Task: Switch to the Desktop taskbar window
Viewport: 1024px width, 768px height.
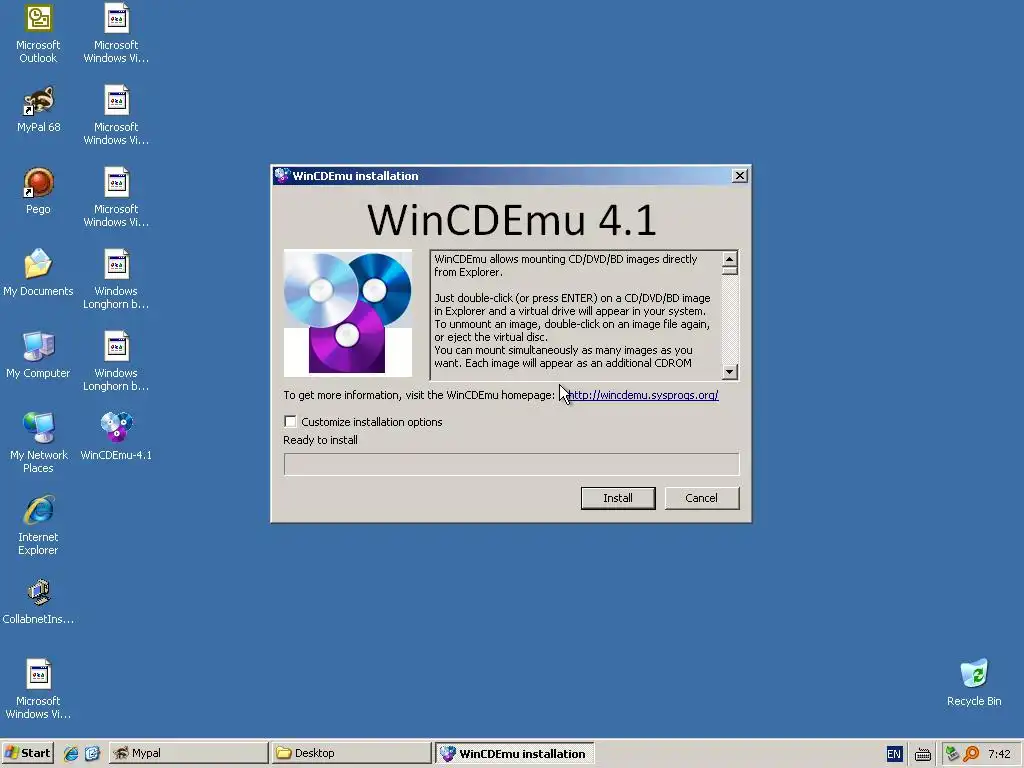Action: click(352, 753)
